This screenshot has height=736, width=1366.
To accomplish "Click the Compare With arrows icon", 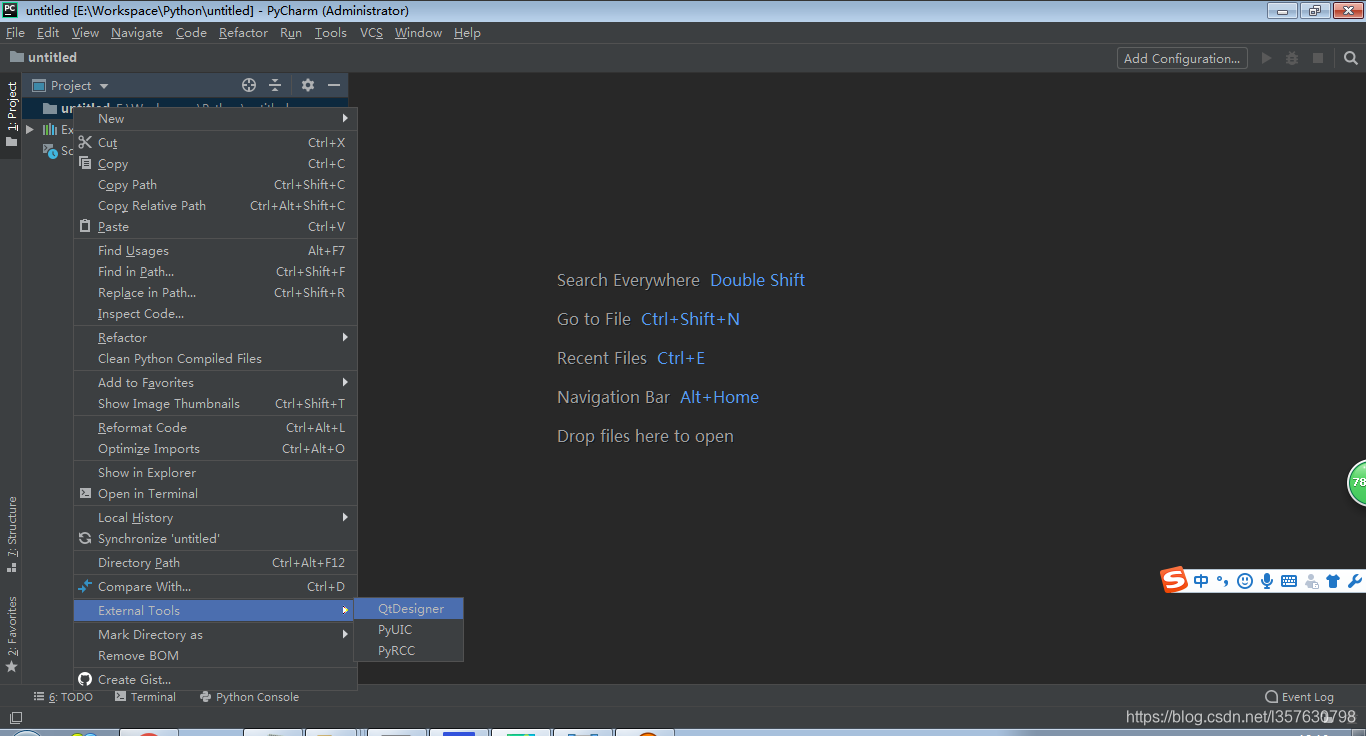I will (x=85, y=586).
